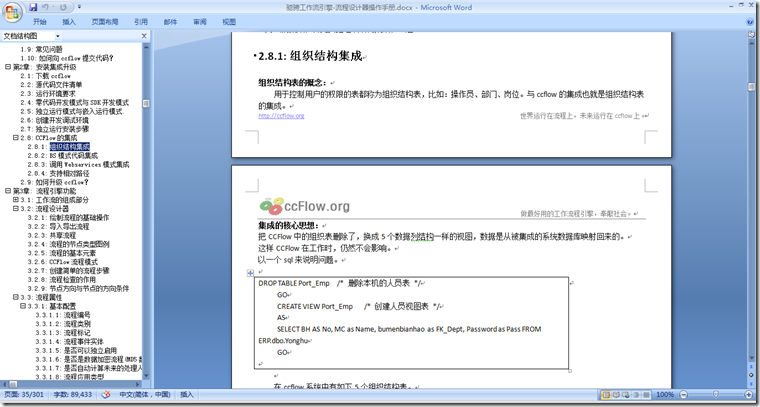Click the table move handle icon
760x407 pixels.
[x=251, y=273]
